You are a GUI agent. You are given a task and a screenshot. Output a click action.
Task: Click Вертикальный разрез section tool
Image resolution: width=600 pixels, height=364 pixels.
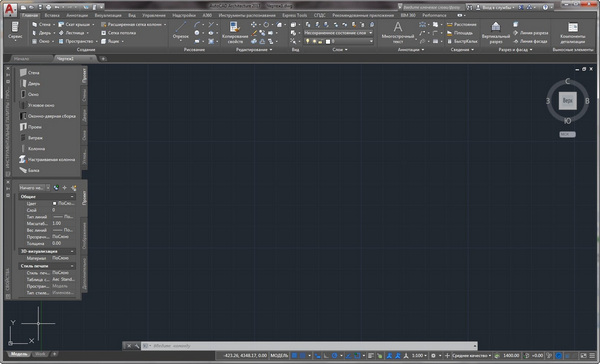pyautogui.click(x=496, y=32)
